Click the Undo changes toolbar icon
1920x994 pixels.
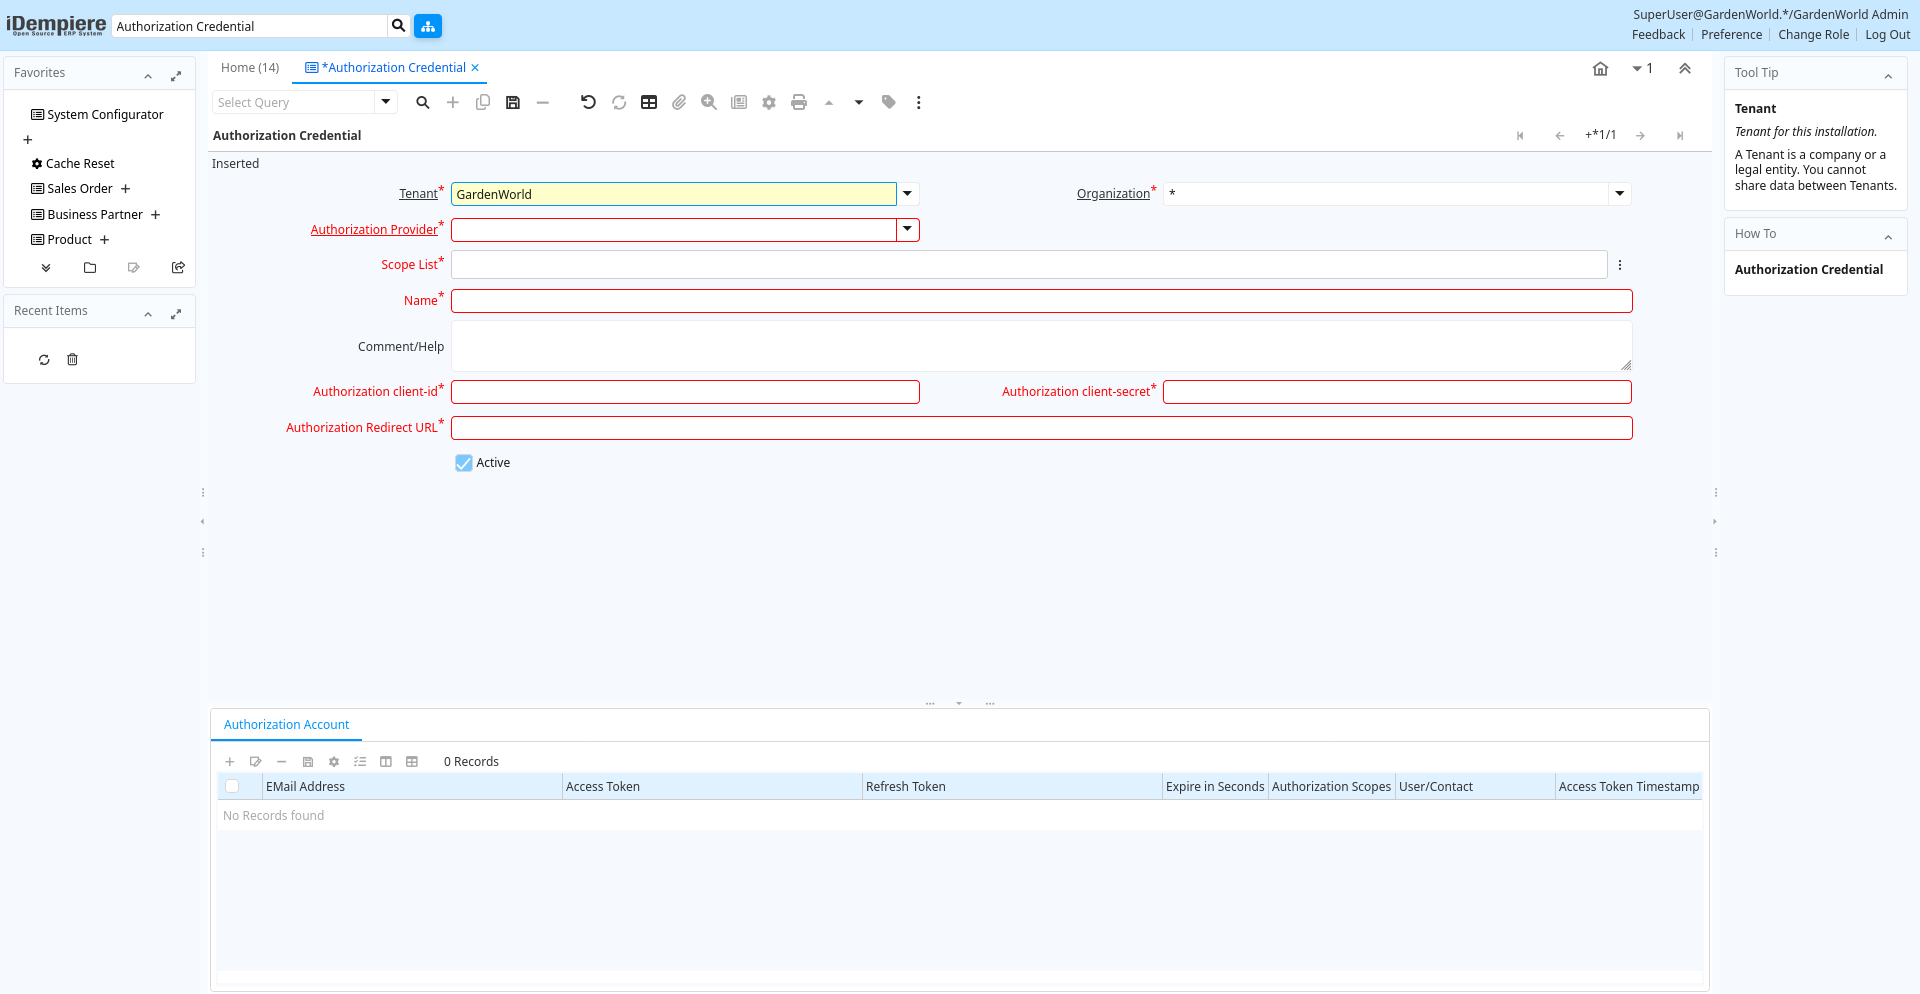588,102
